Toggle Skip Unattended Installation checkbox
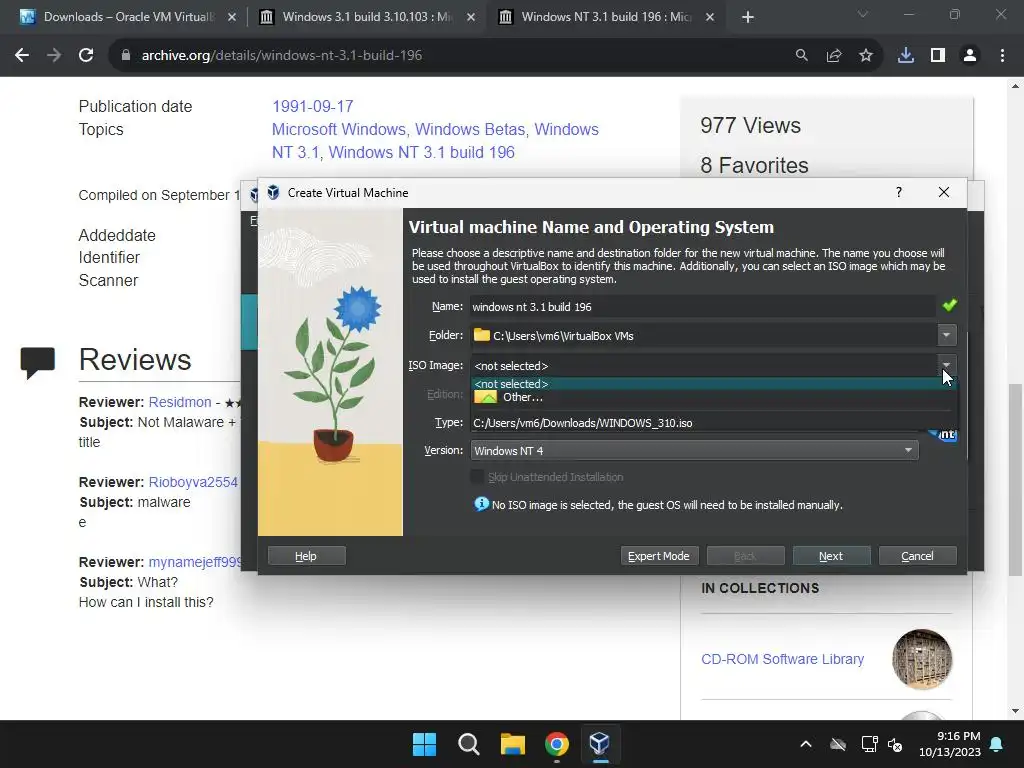 [477, 477]
